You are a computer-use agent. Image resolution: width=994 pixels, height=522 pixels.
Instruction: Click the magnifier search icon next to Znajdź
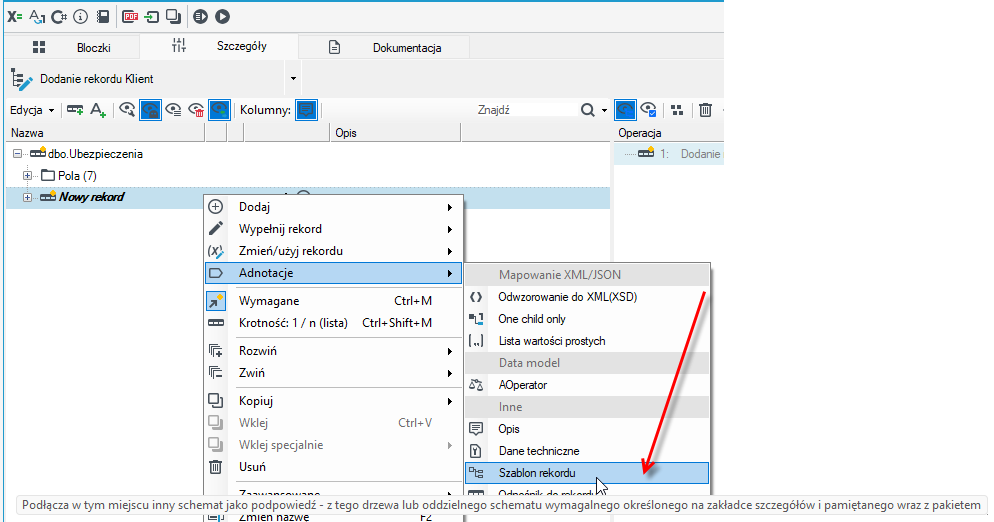pyautogui.click(x=588, y=110)
